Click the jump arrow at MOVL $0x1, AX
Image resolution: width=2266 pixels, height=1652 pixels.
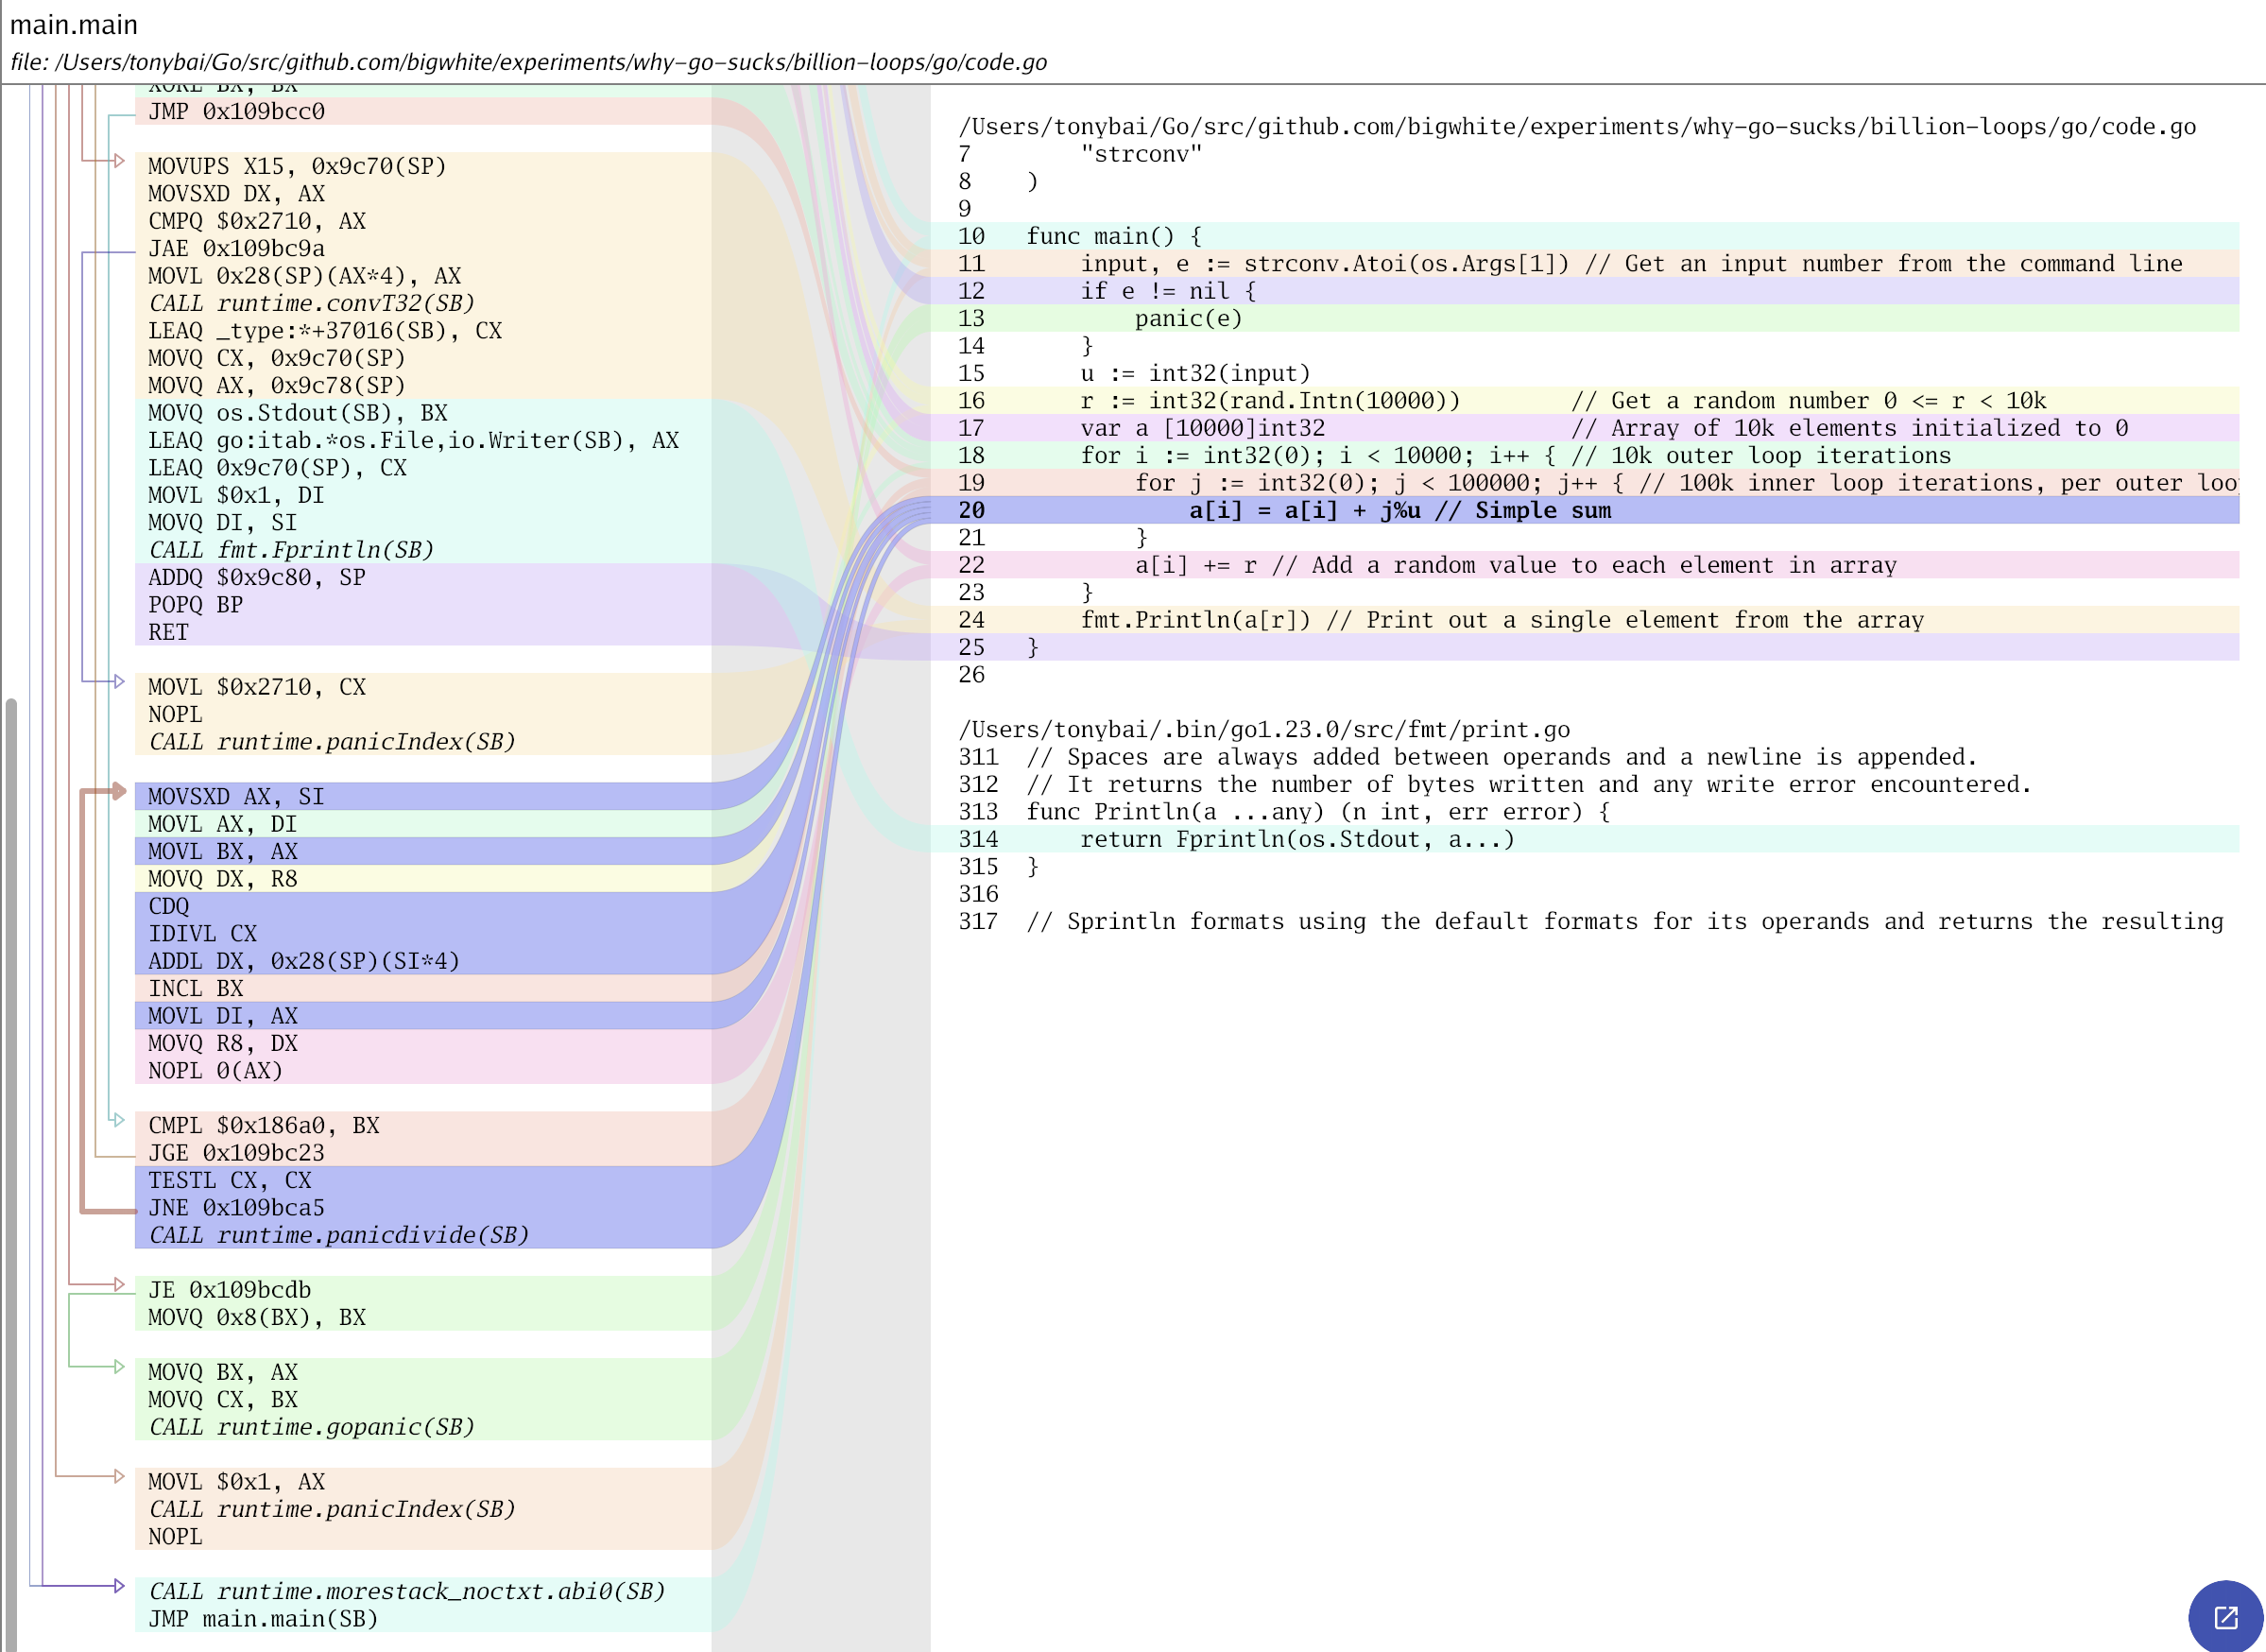pos(118,1477)
